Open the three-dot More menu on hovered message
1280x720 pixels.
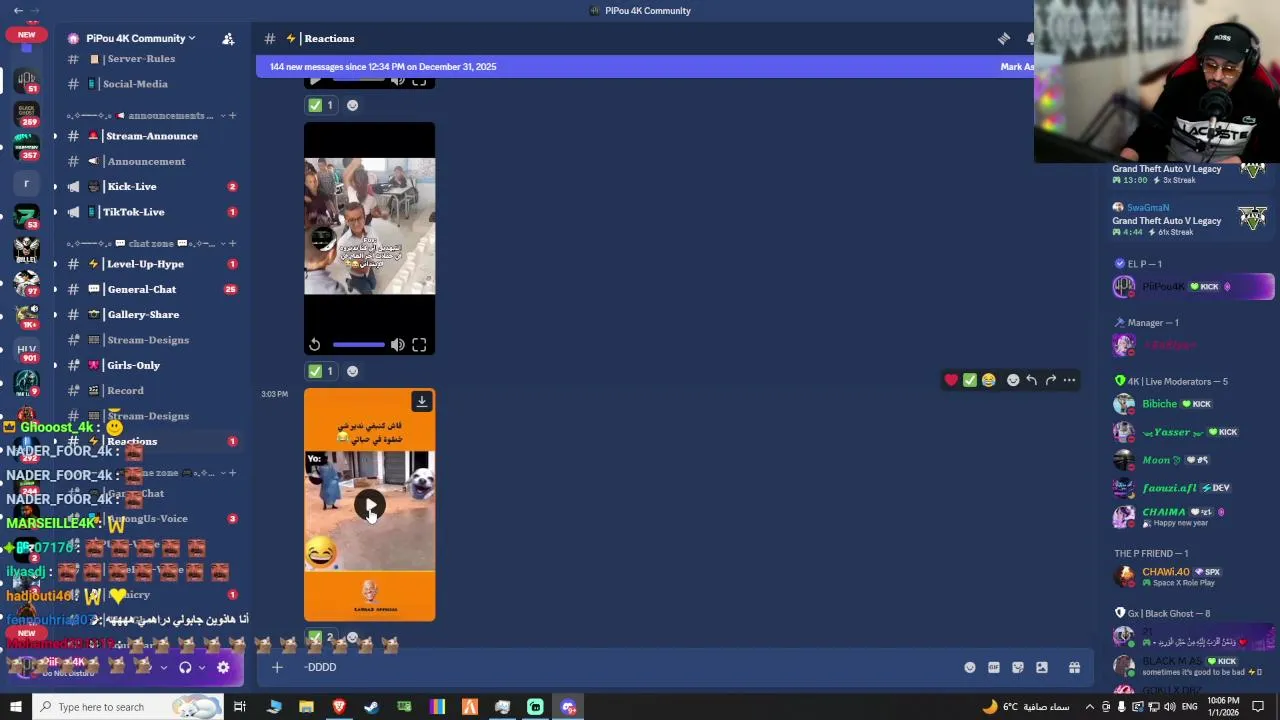(1069, 380)
